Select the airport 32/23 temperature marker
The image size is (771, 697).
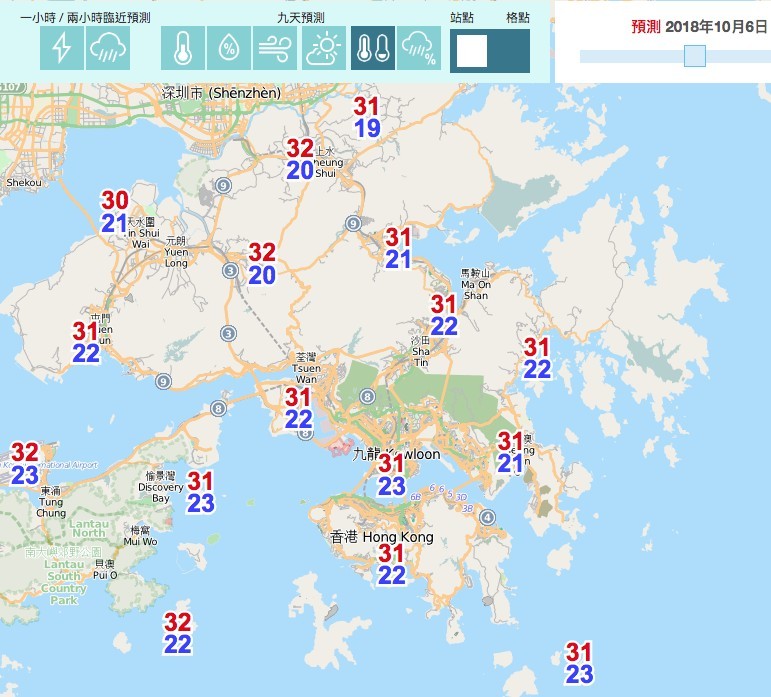(25, 464)
